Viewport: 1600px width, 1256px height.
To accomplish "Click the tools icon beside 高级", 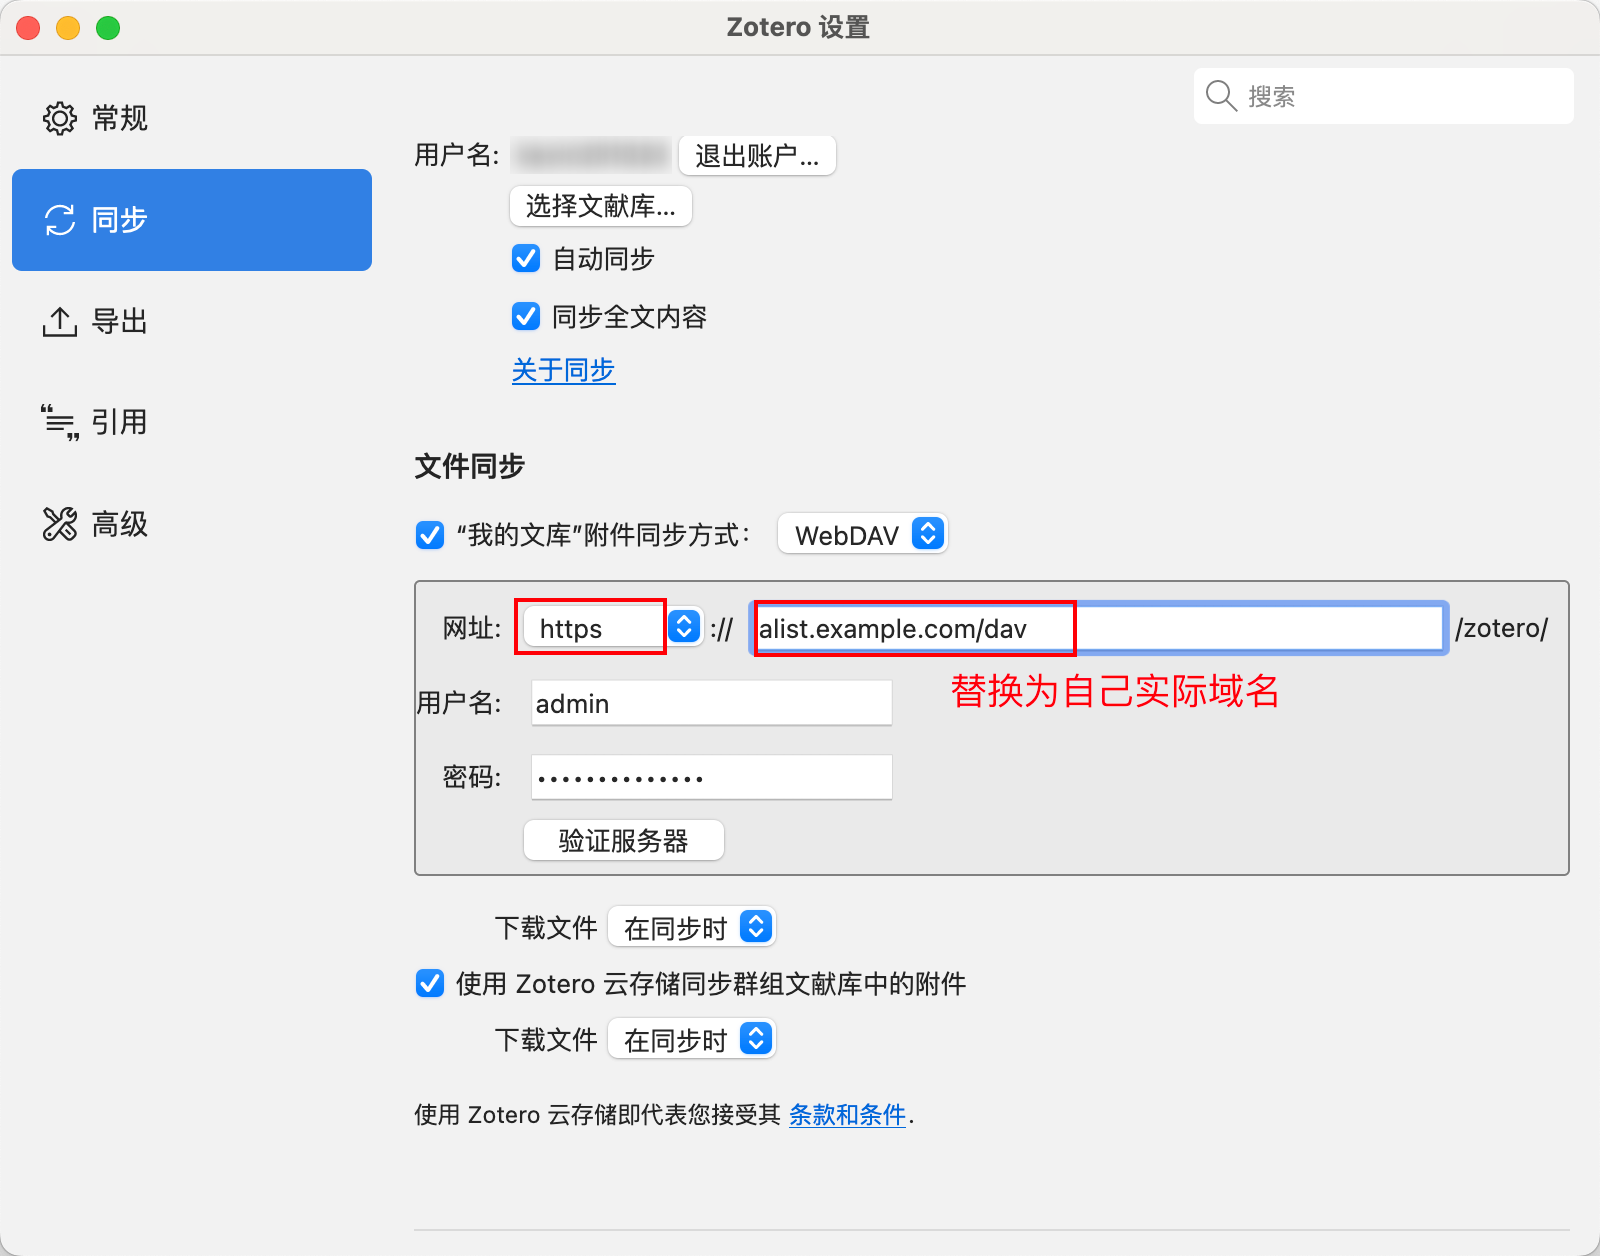I will coord(60,523).
